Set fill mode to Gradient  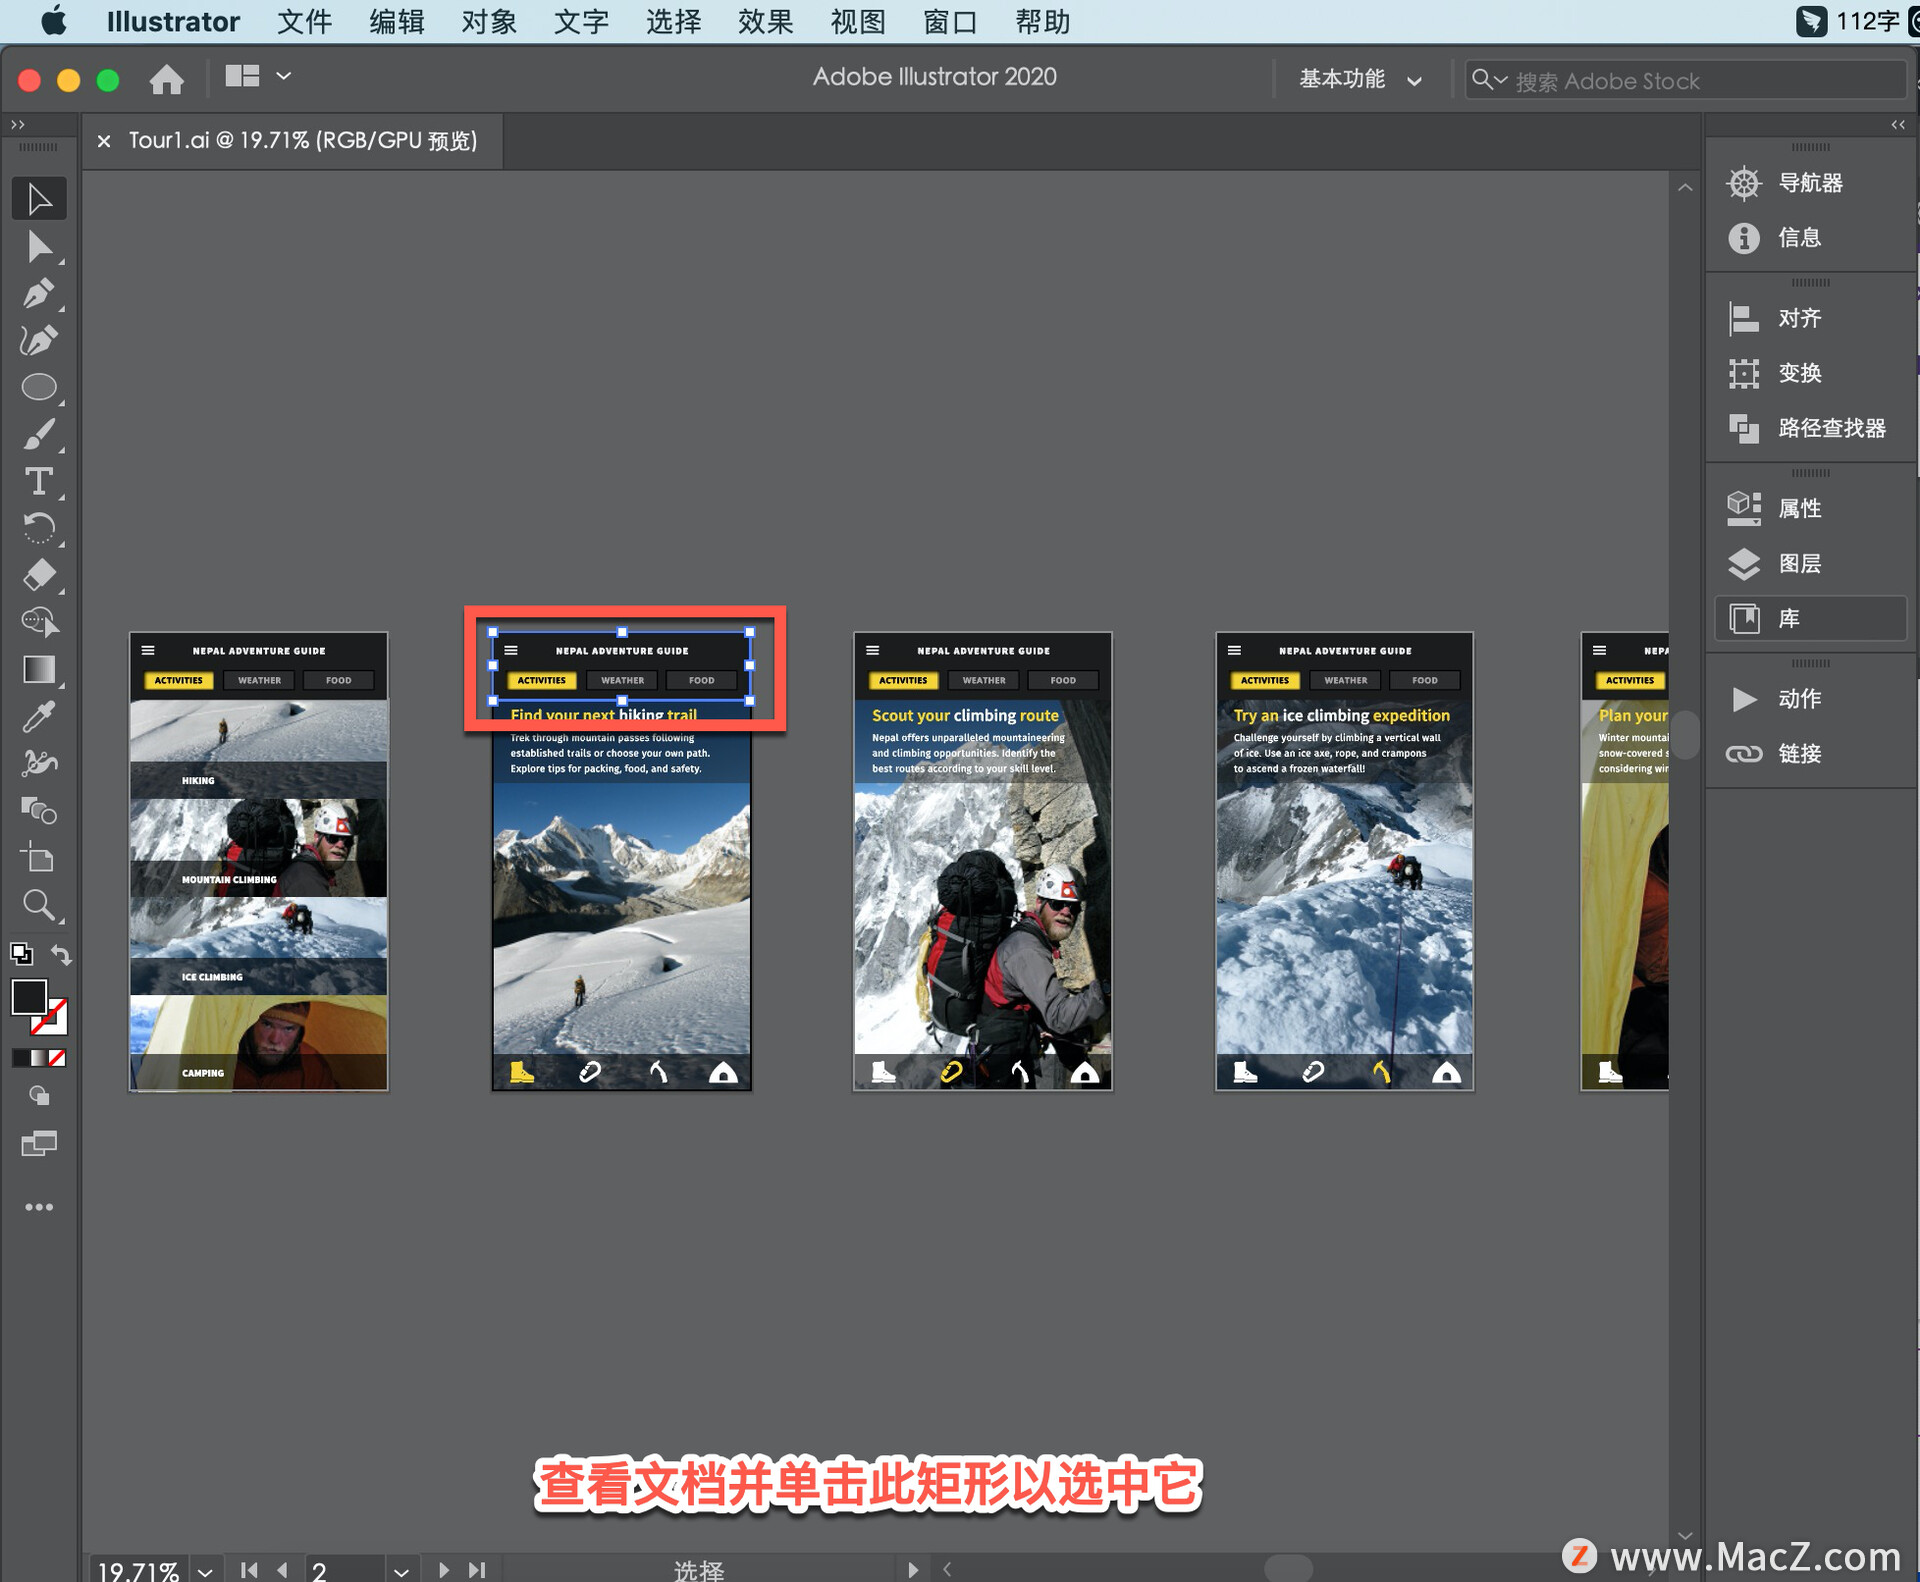(x=39, y=1057)
